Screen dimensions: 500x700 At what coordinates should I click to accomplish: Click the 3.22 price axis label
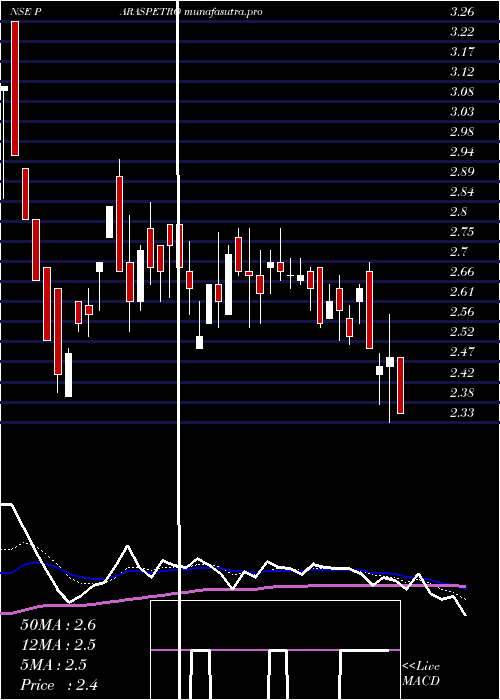click(x=462, y=32)
